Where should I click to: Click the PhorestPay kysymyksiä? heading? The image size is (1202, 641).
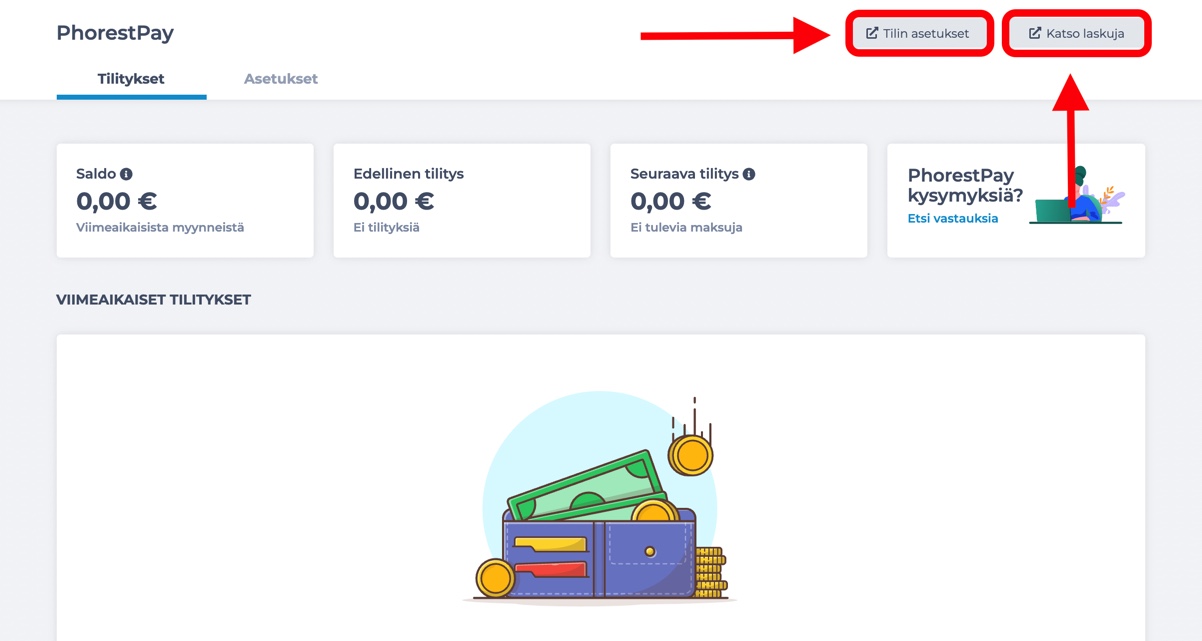tap(965, 185)
